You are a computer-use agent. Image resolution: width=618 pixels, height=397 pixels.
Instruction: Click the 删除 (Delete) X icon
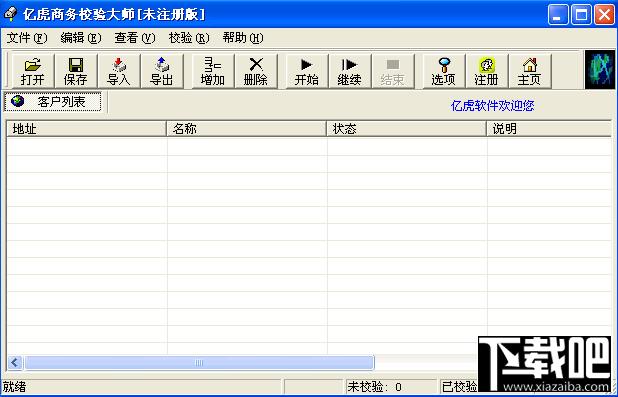256,71
